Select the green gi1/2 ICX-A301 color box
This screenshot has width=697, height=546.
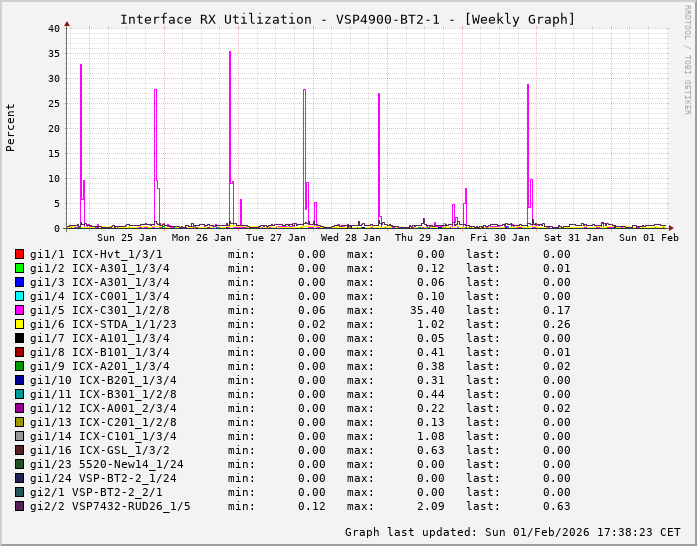pos(20,269)
